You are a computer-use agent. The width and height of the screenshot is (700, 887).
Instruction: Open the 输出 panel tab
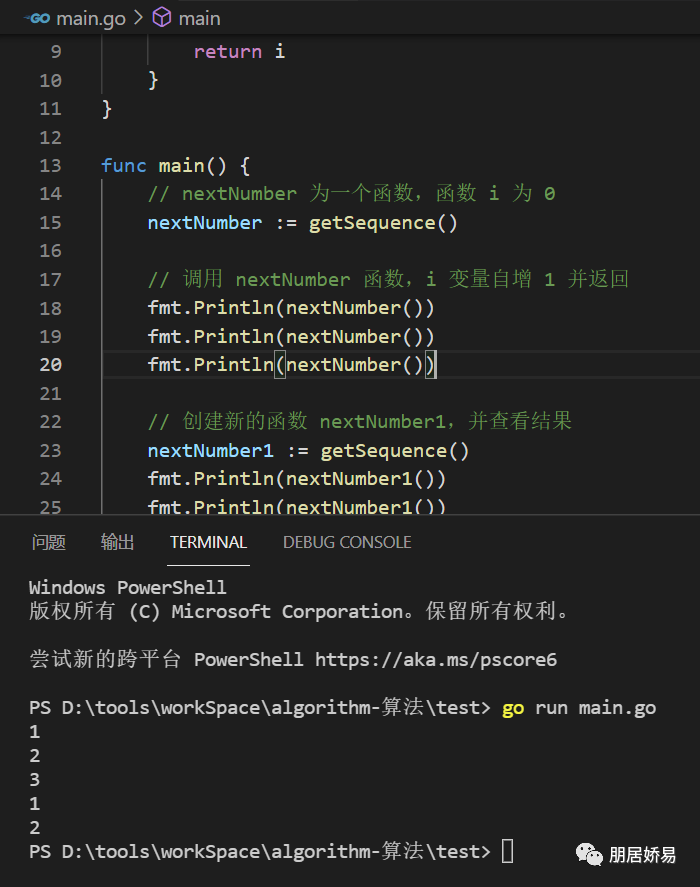pyautogui.click(x=117, y=542)
